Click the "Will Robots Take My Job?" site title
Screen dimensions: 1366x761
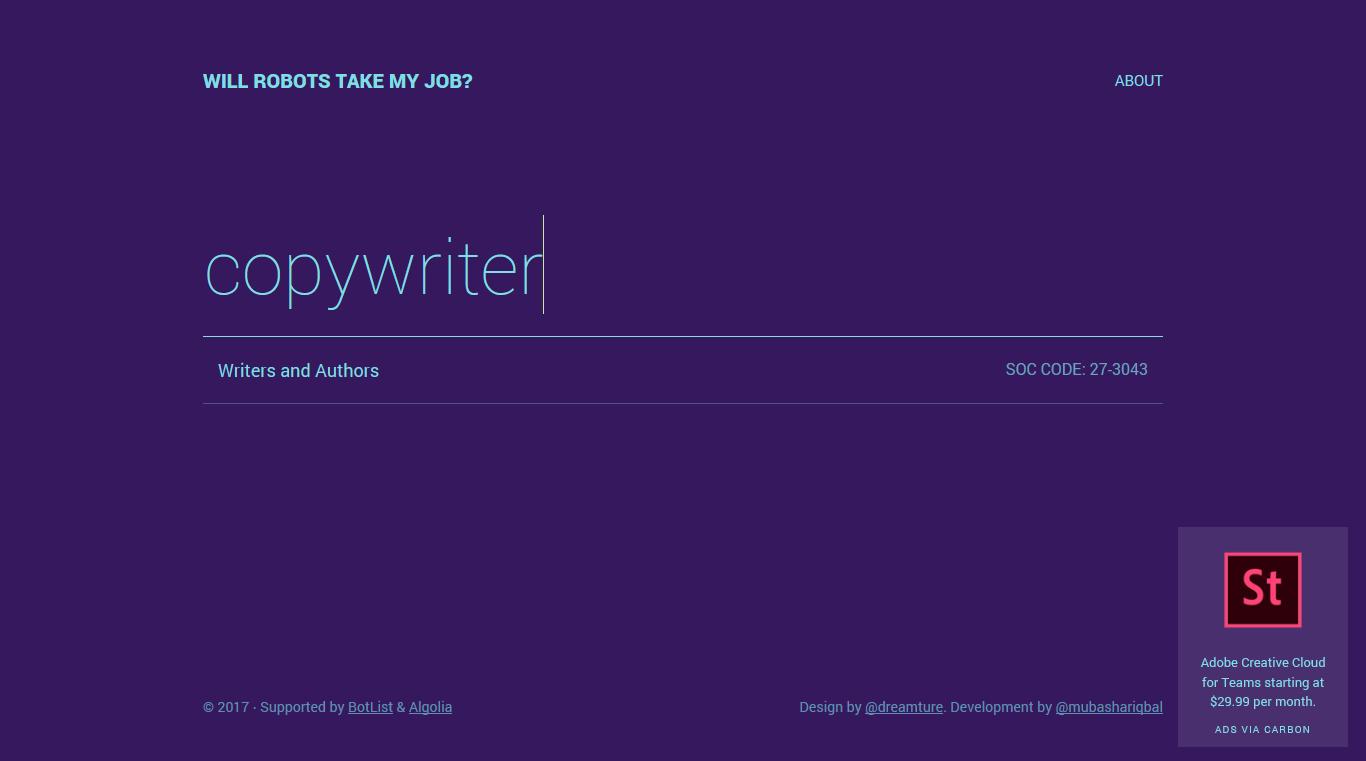(x=337, y=81)
